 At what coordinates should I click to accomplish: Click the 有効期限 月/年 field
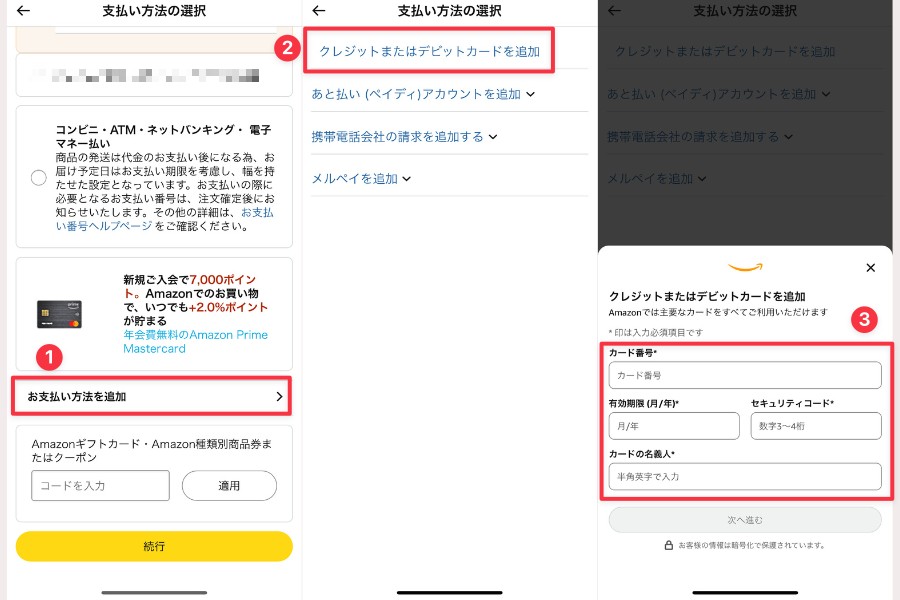click(x=674, y=426)
